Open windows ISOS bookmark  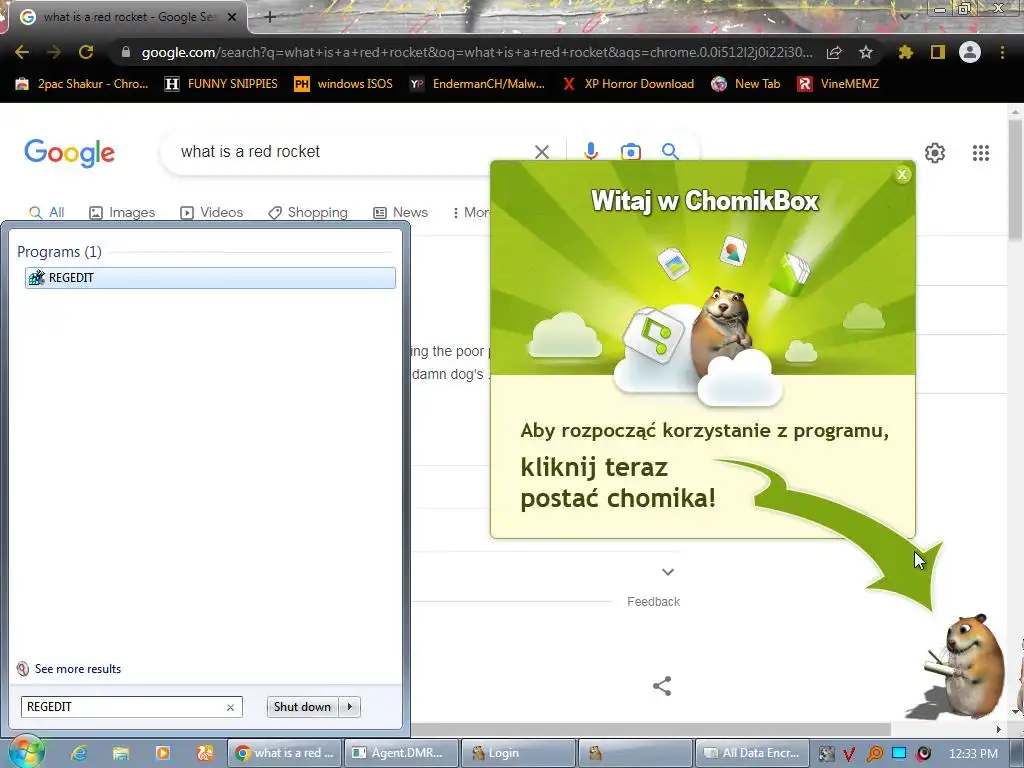tap(344, 84)
